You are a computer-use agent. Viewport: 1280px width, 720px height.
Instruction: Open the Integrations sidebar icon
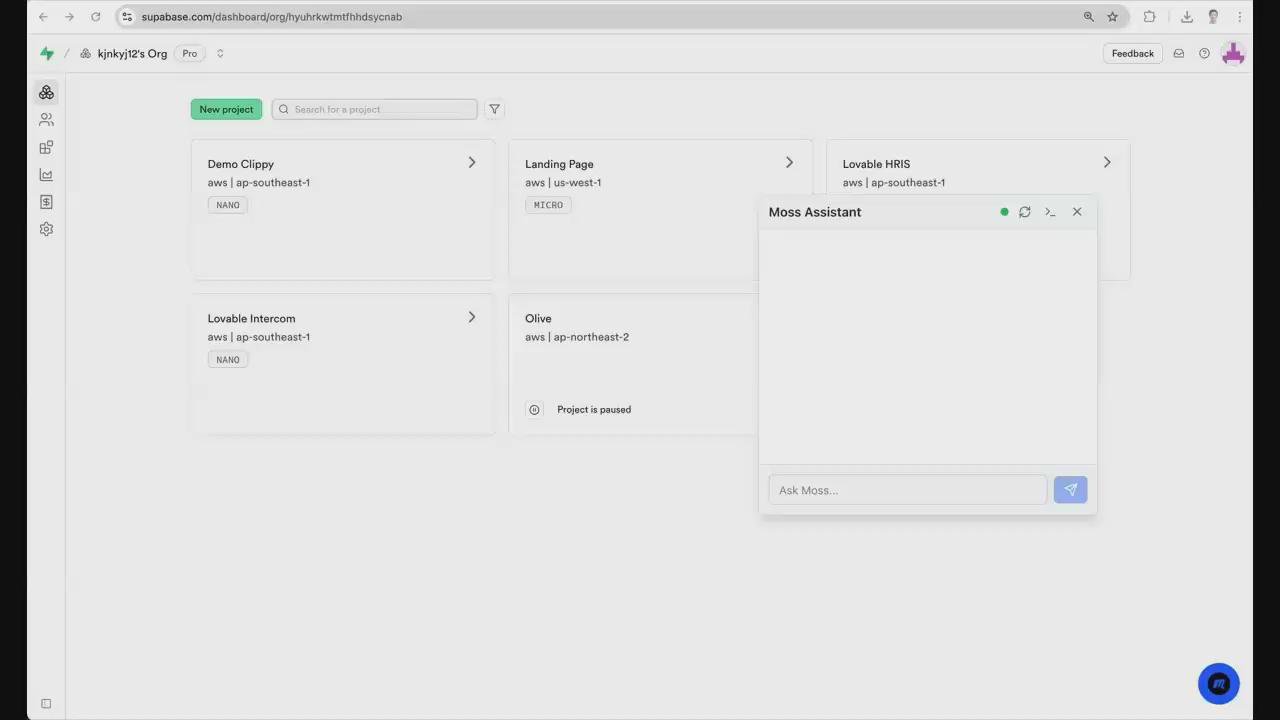[x=46, y=147]
